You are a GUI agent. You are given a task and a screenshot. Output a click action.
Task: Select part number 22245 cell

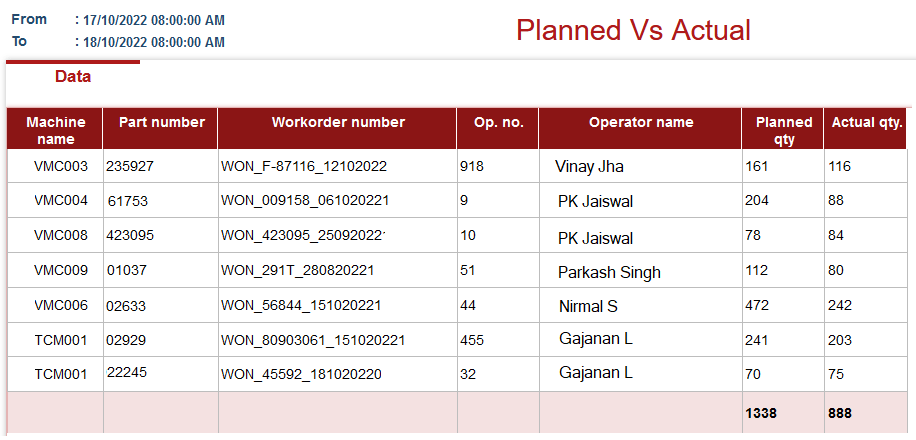pos(161,374)
